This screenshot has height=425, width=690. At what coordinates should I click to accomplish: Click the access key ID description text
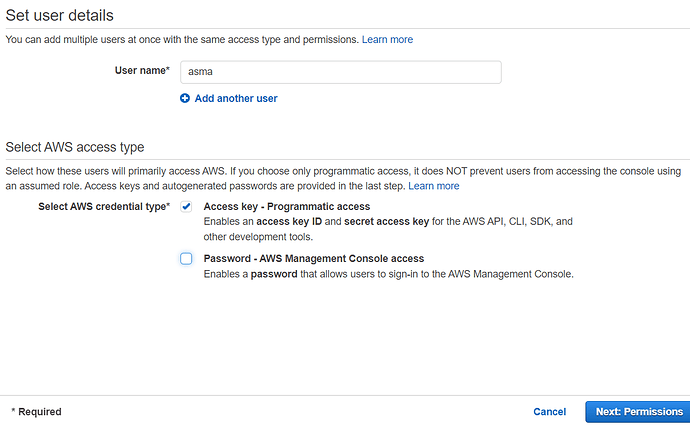388,229
